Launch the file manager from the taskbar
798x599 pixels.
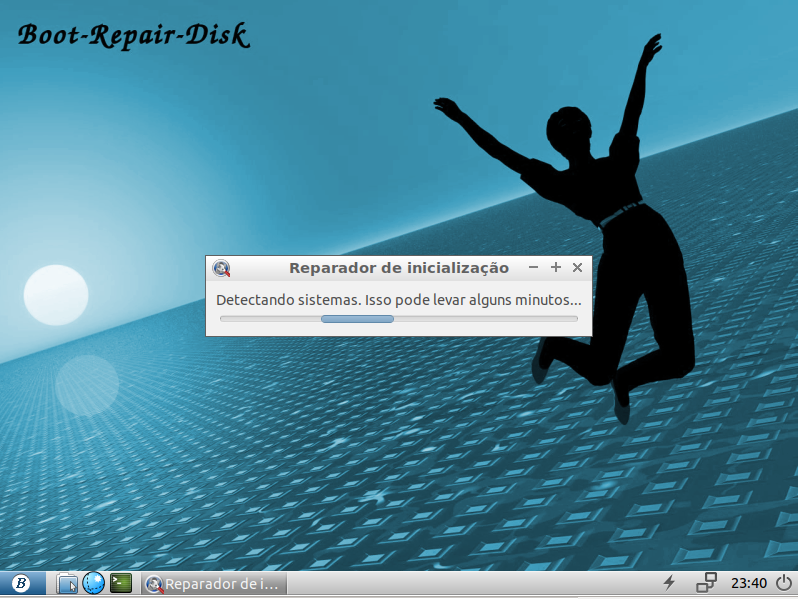click(67, 583)
